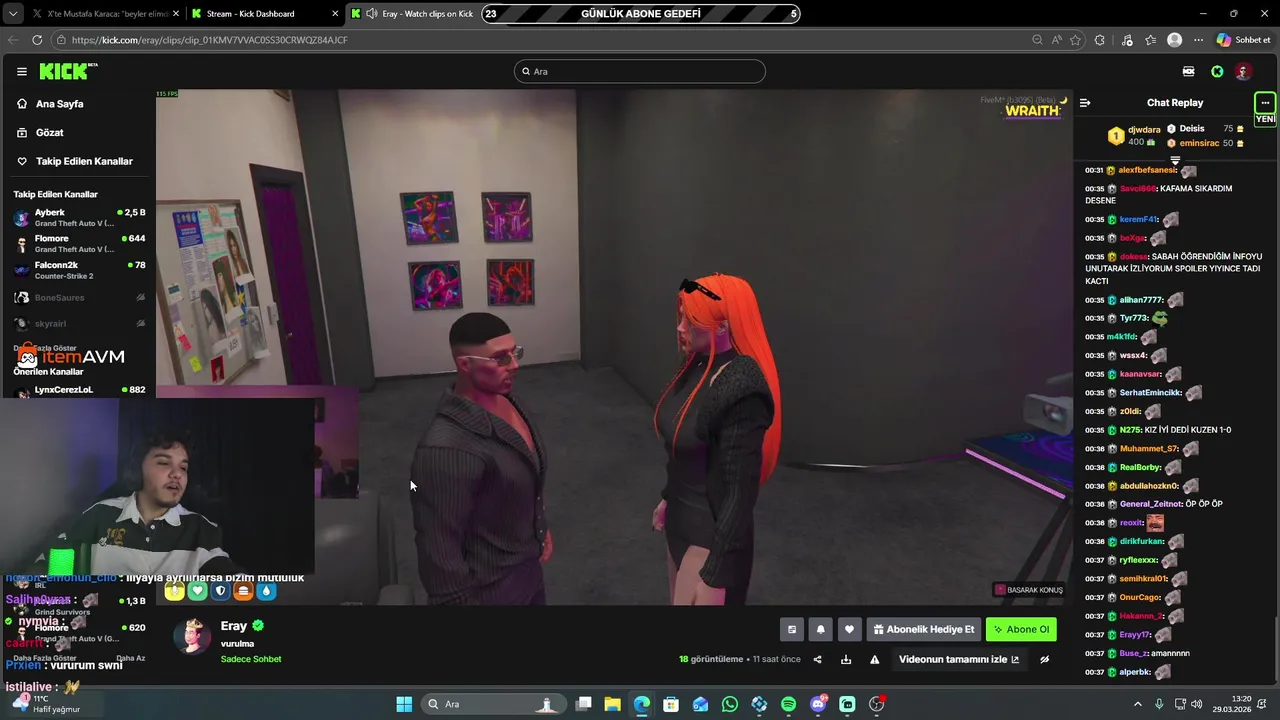Open the Favorites list icon
Screen dimensions: 1280x720
1151,40
